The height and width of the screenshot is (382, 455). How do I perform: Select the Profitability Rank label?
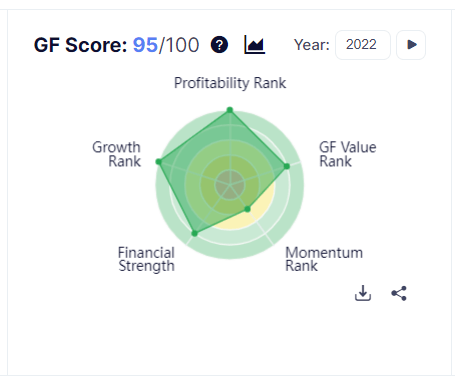point(230,83)
